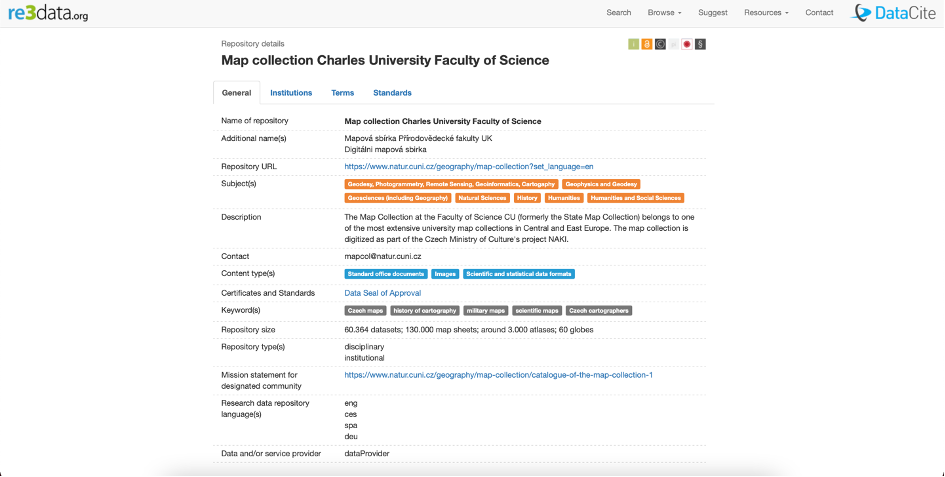Click the language code 'spa'

[x=351, y=426]
